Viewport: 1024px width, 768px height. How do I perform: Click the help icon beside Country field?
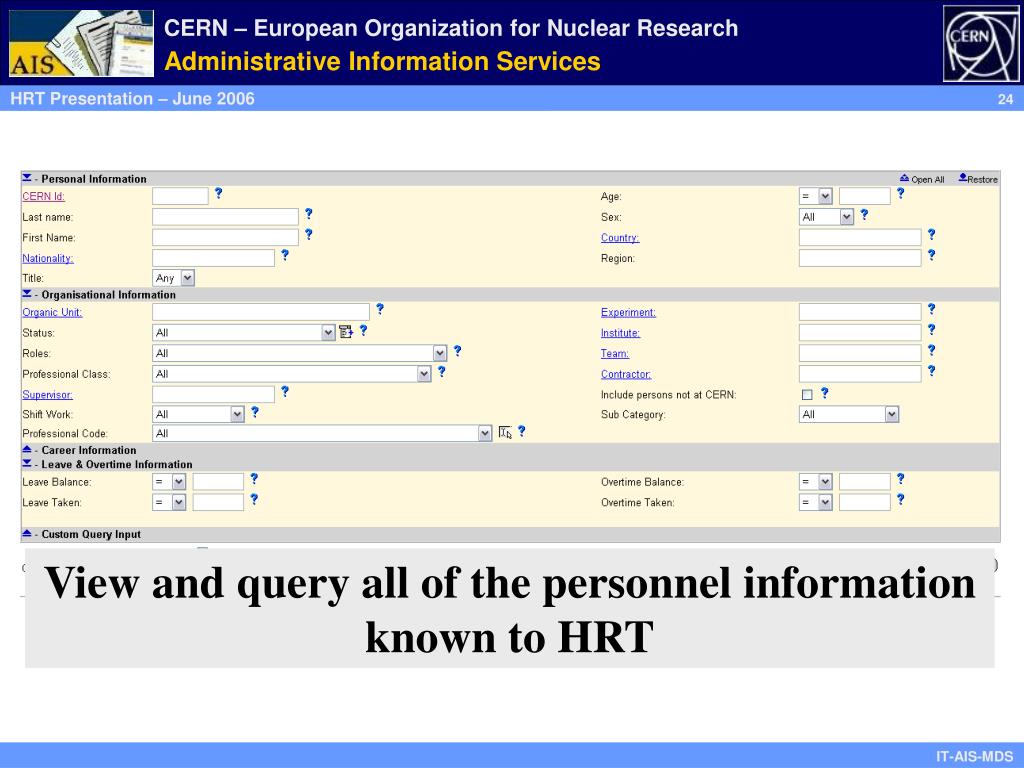point(931,234)
